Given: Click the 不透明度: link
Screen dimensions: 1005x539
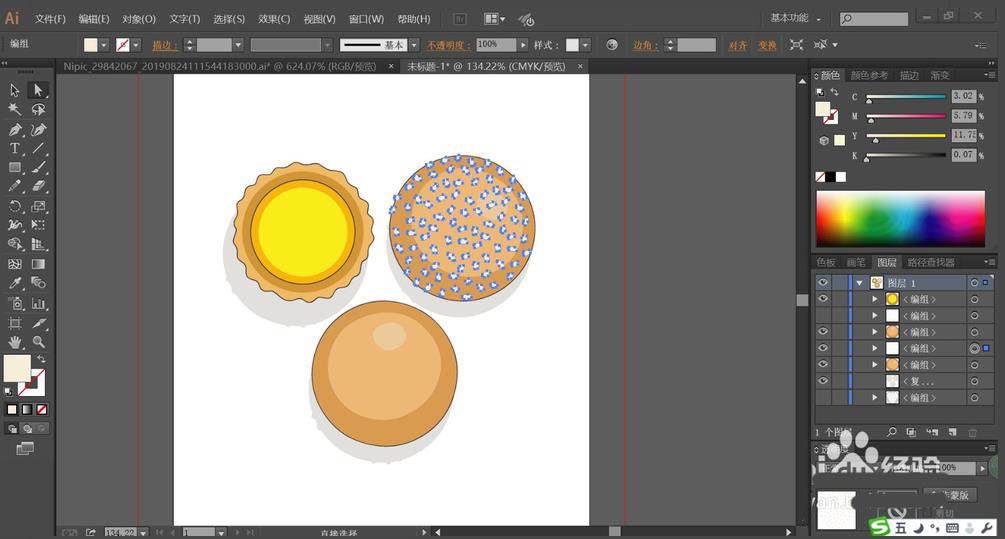Looking at the screenshot, I should (449, 46).
